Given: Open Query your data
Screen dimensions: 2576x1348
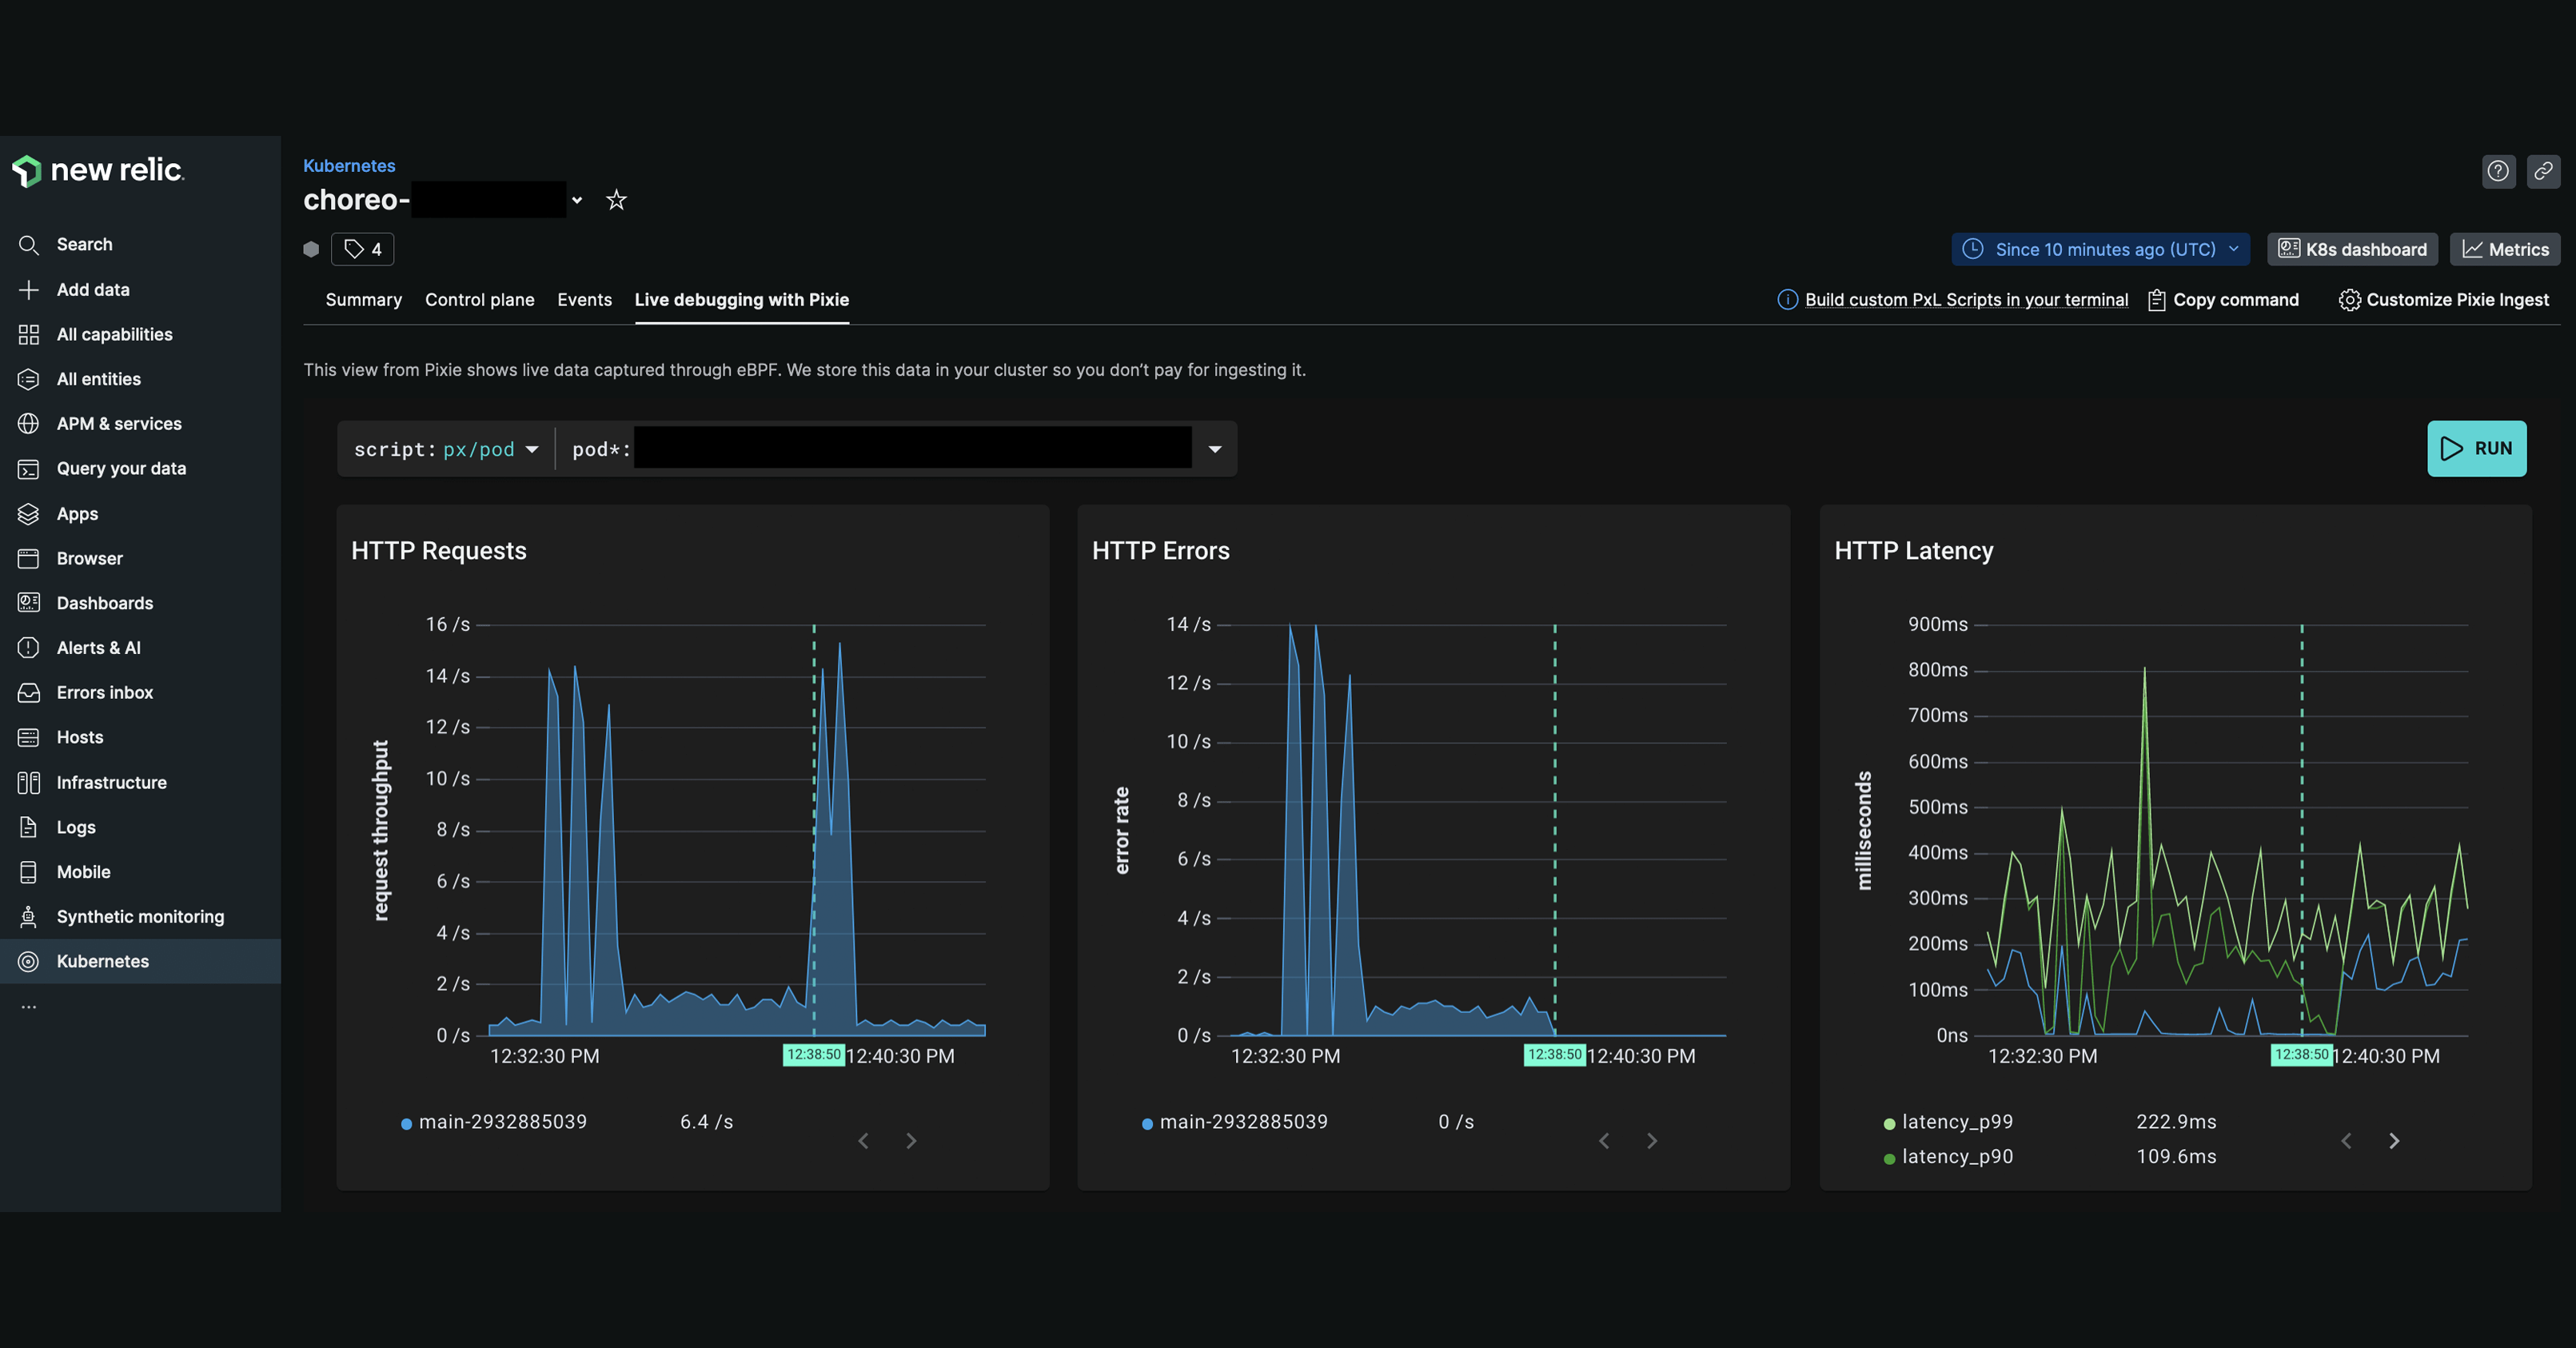Looking at the screenshot, I should (x=121, y=468).
